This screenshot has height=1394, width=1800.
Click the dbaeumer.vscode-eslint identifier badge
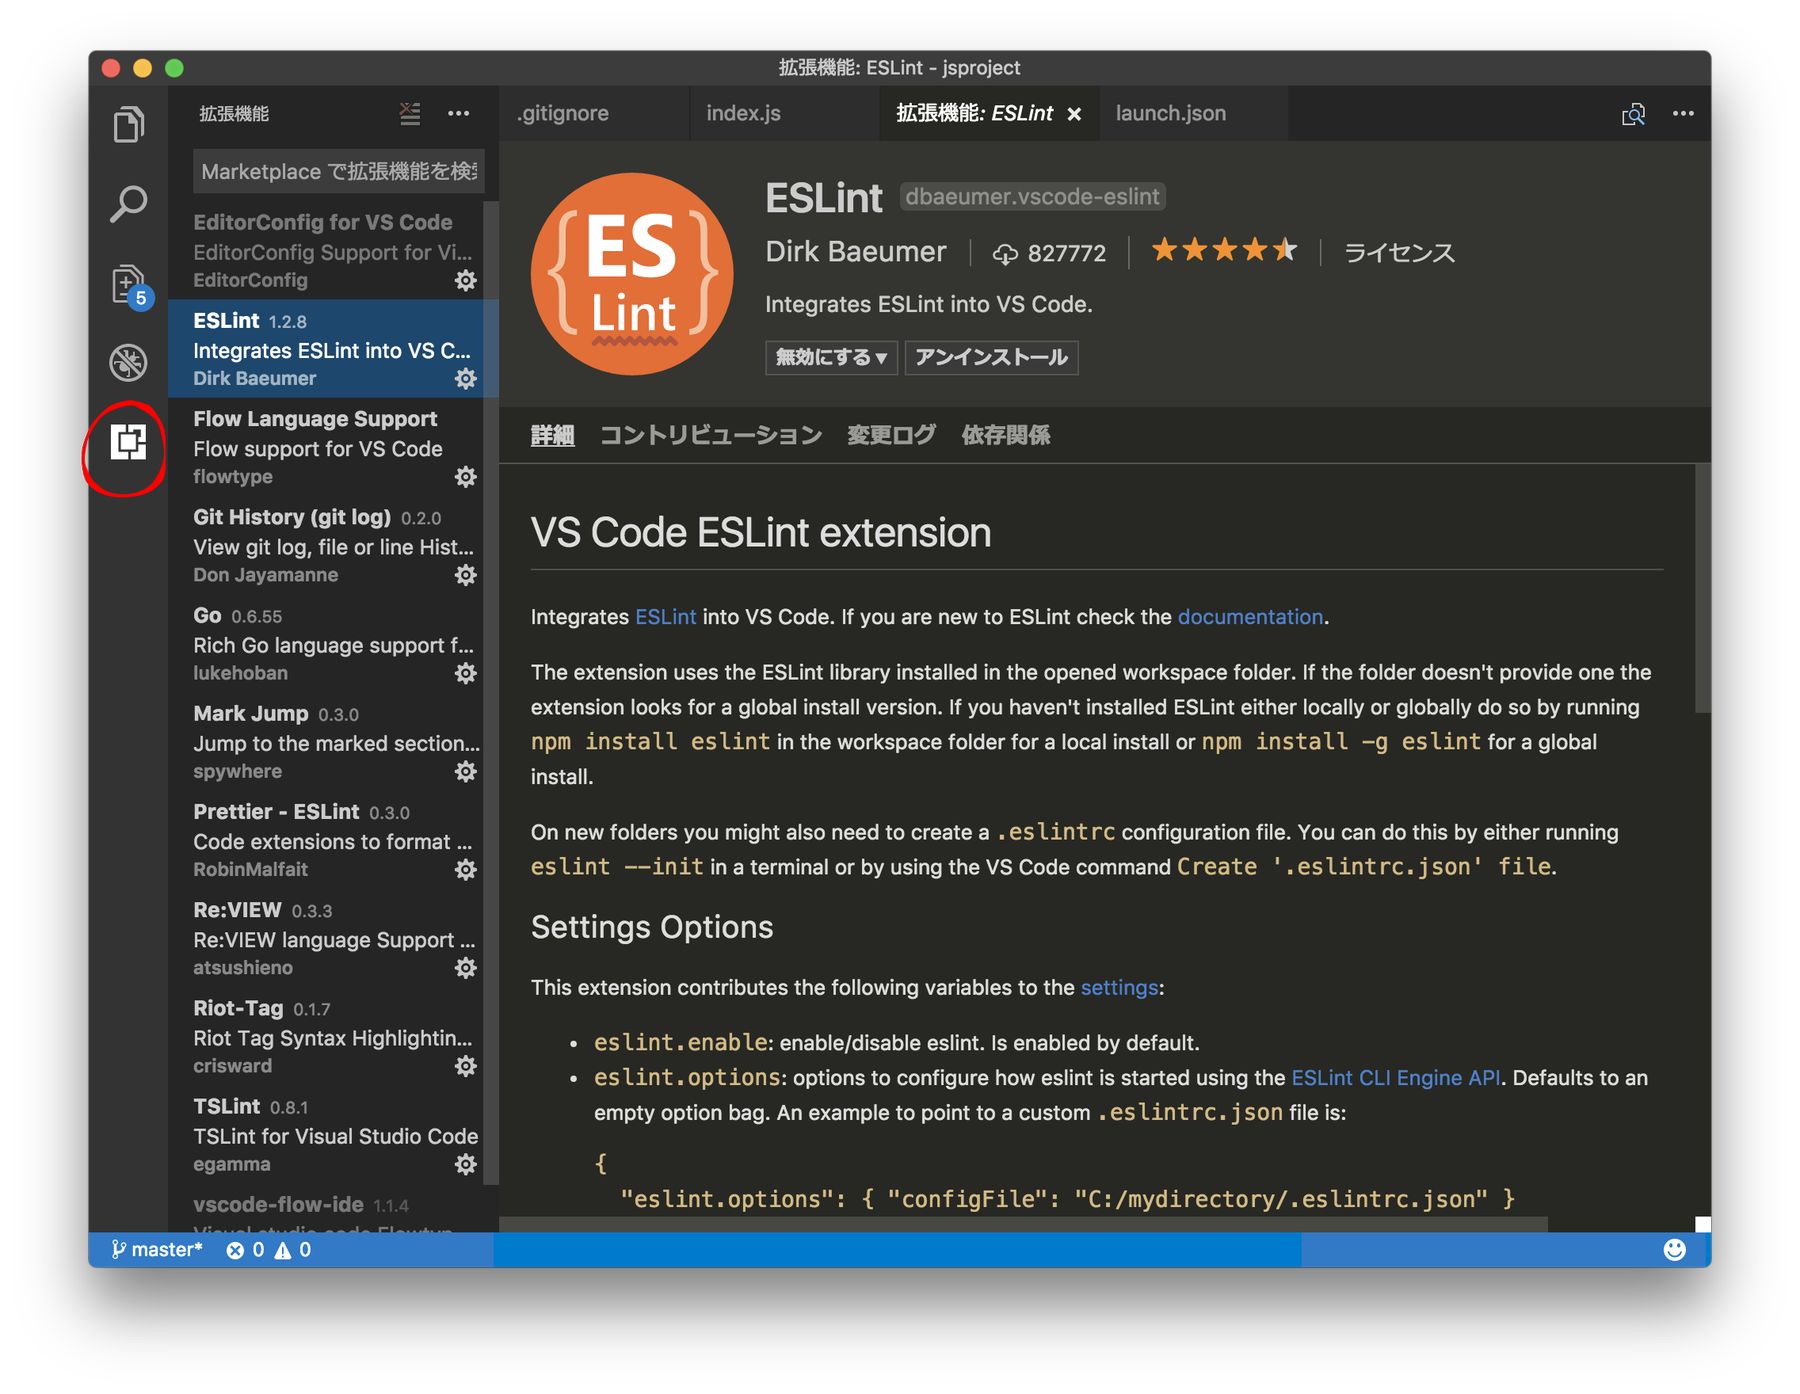tap(1033, 196)
